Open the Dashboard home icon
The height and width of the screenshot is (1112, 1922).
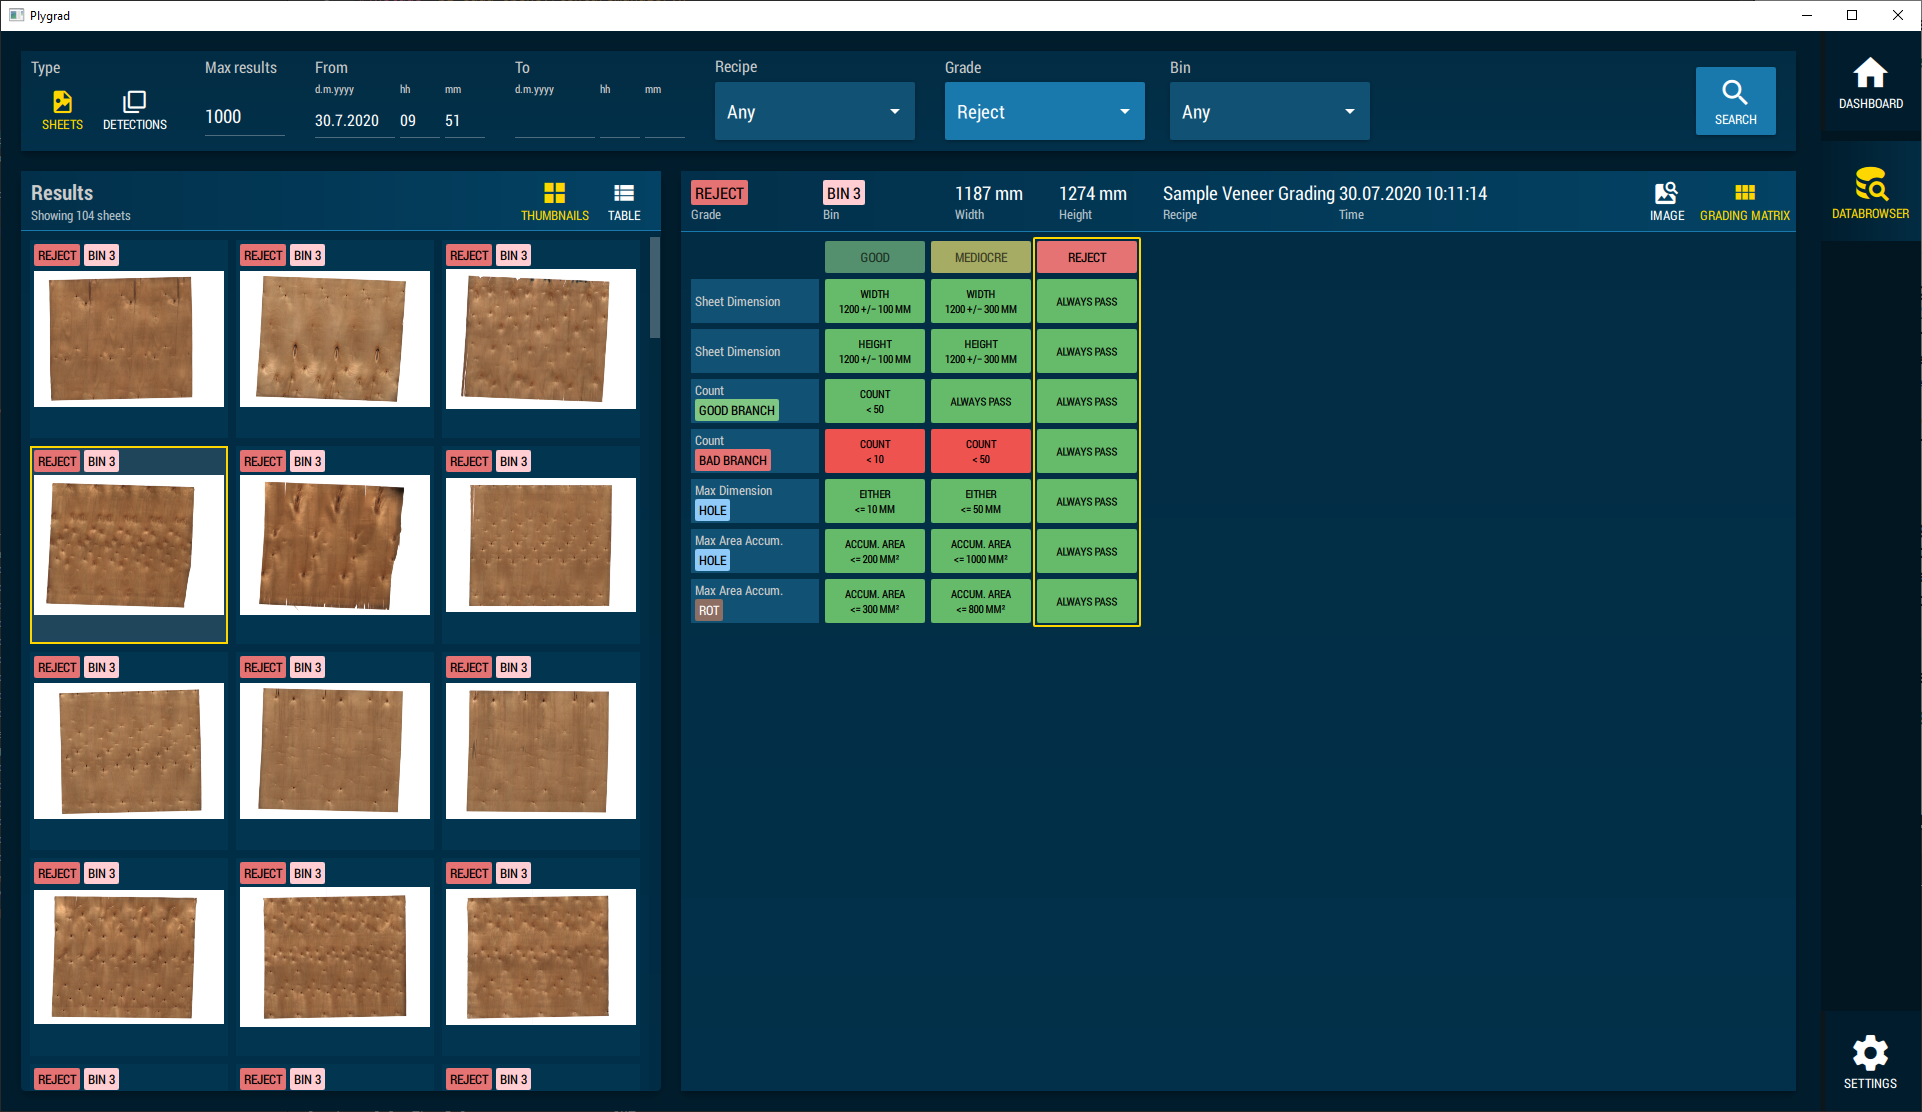tap(1870, 84)
